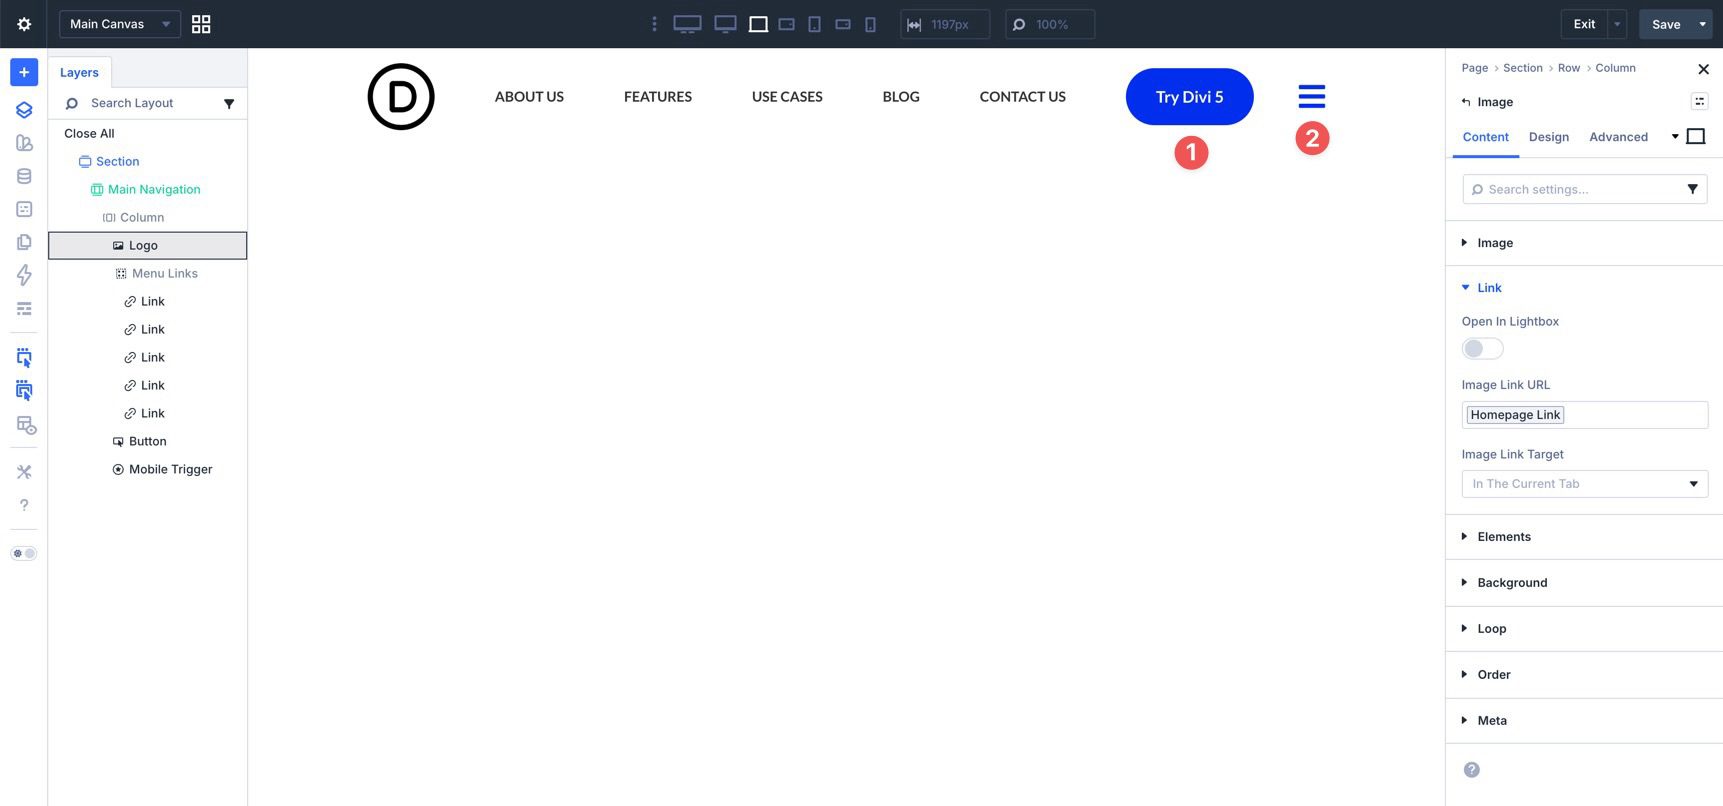Select the tablet landscape view icon
1723x806 pixels.
coord(787,24)
